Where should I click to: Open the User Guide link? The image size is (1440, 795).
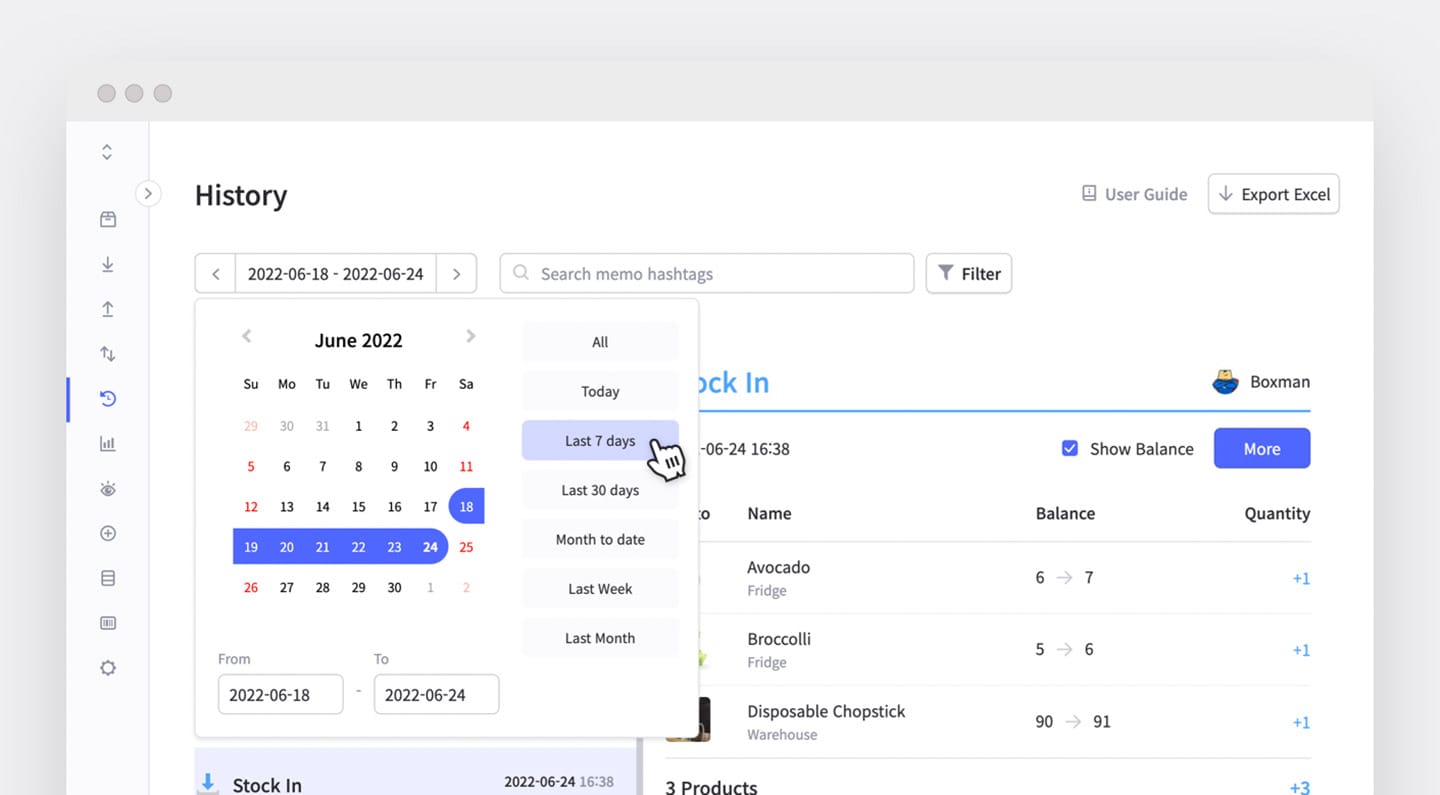click(1134, 194)
